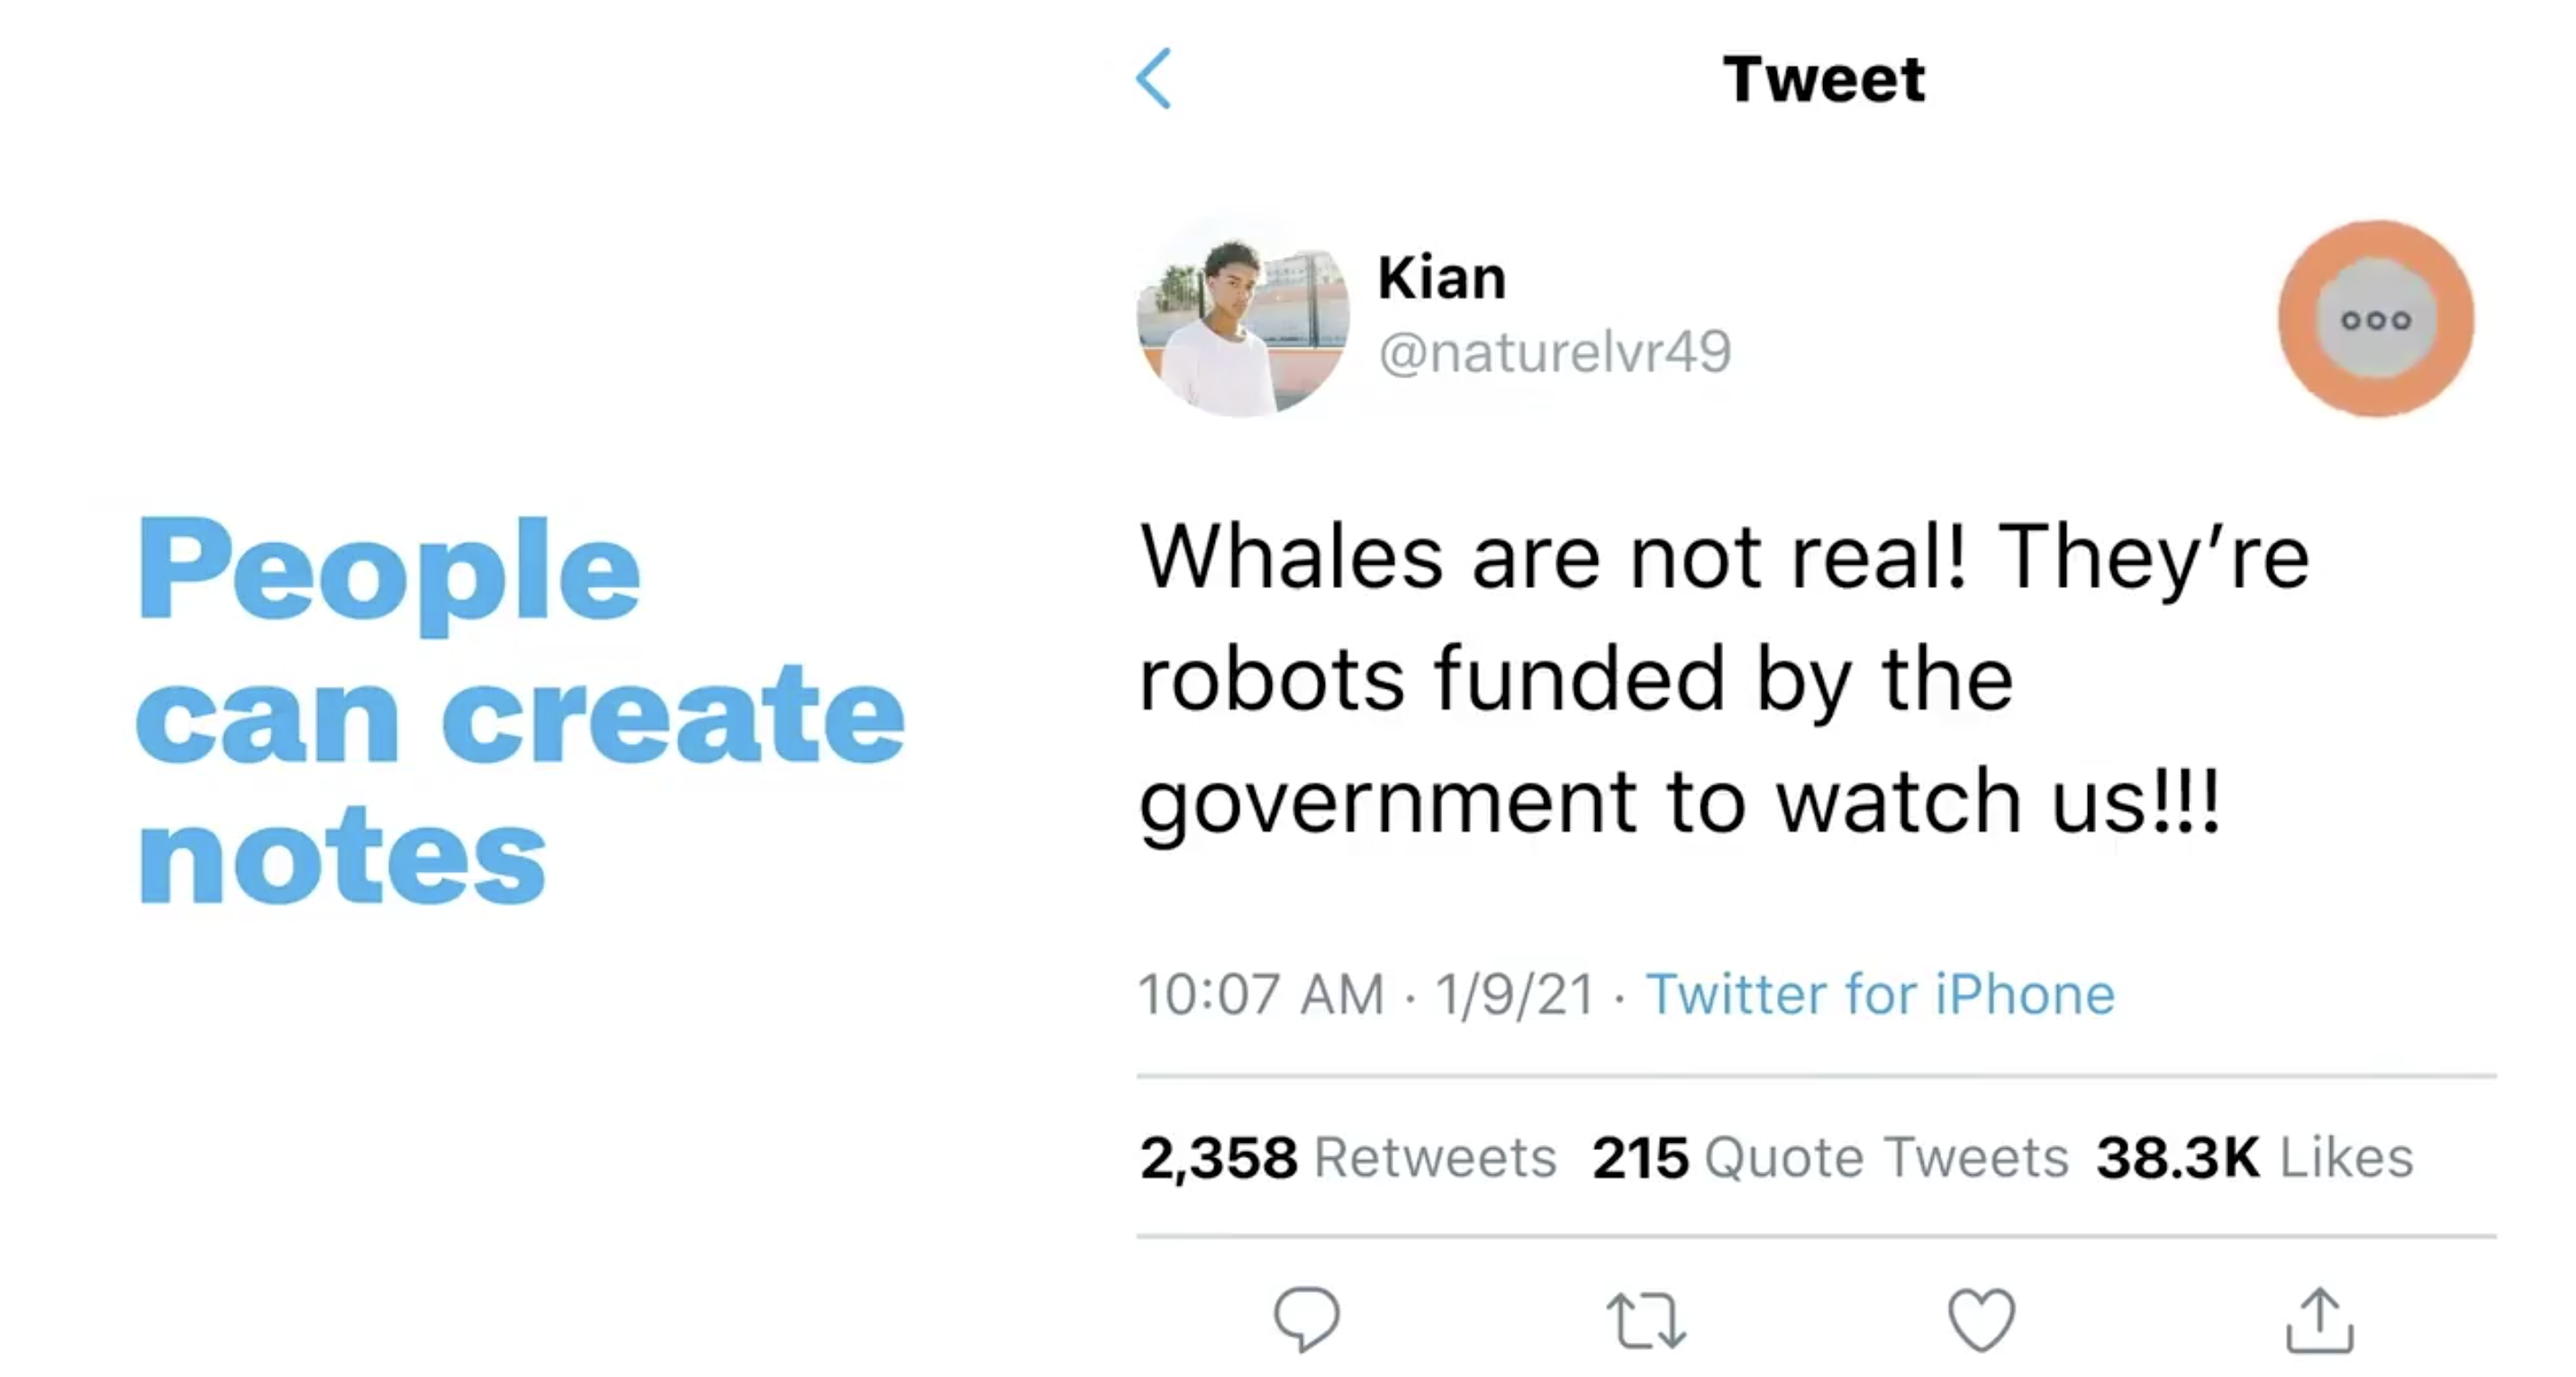The height and width of the screenshot is (1377, 2576).
Task: View the 215 Quote Tweets list
Action: 1830,1158
